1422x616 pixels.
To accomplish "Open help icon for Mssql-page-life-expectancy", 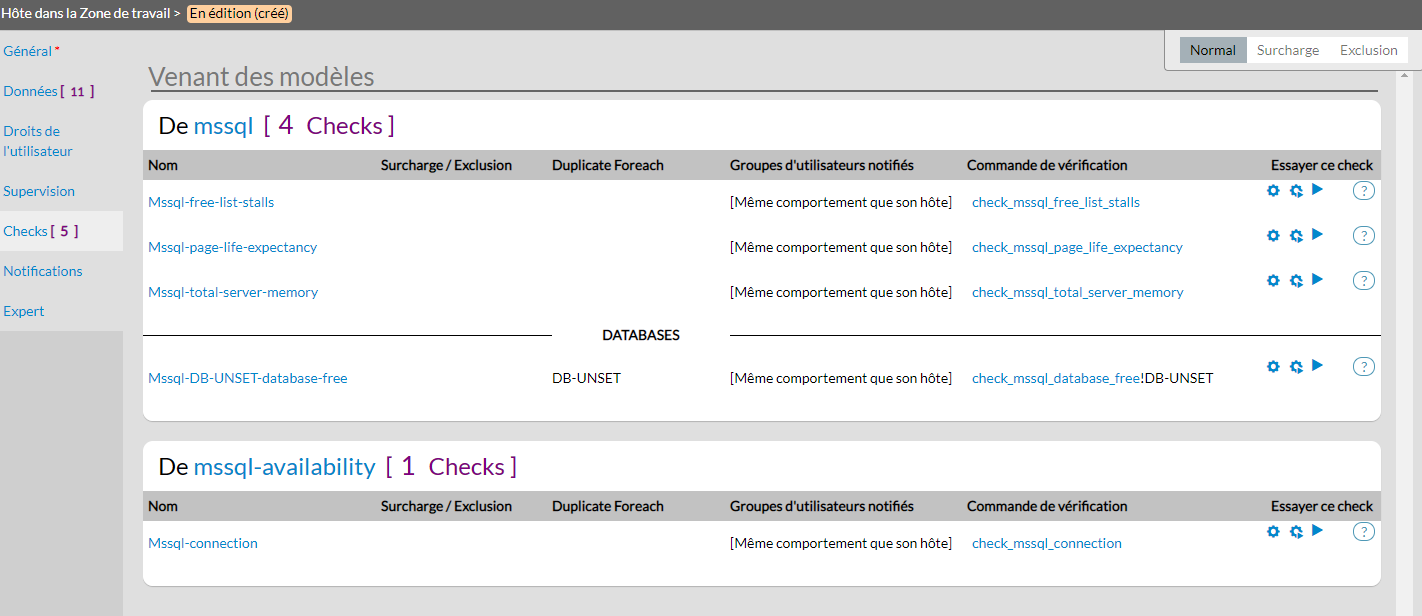I will click(x=1363, y=236).
